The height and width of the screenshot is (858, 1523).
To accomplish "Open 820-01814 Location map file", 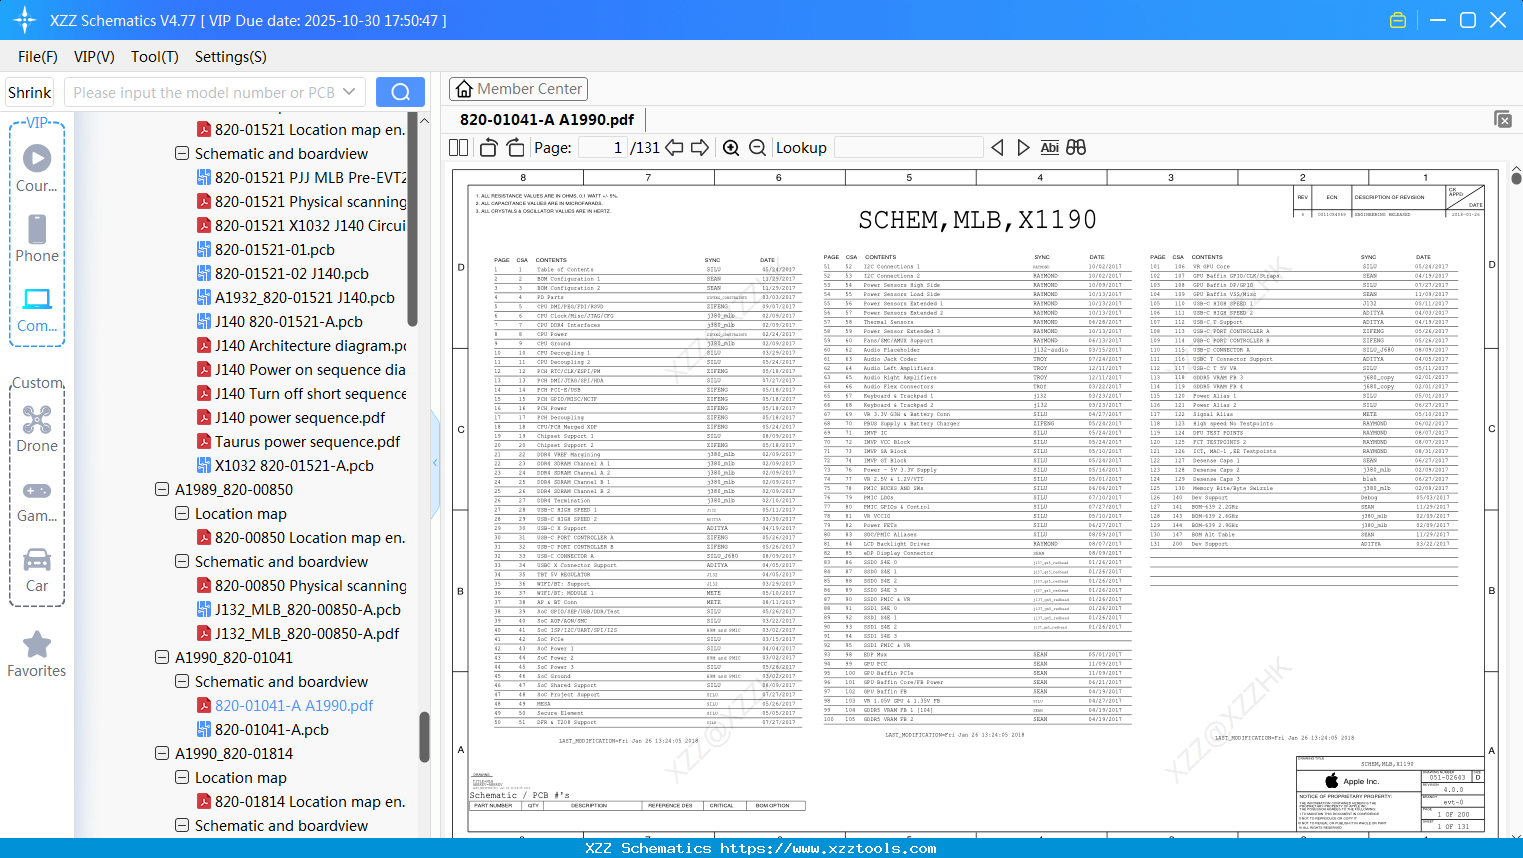I will click(310, 802).
